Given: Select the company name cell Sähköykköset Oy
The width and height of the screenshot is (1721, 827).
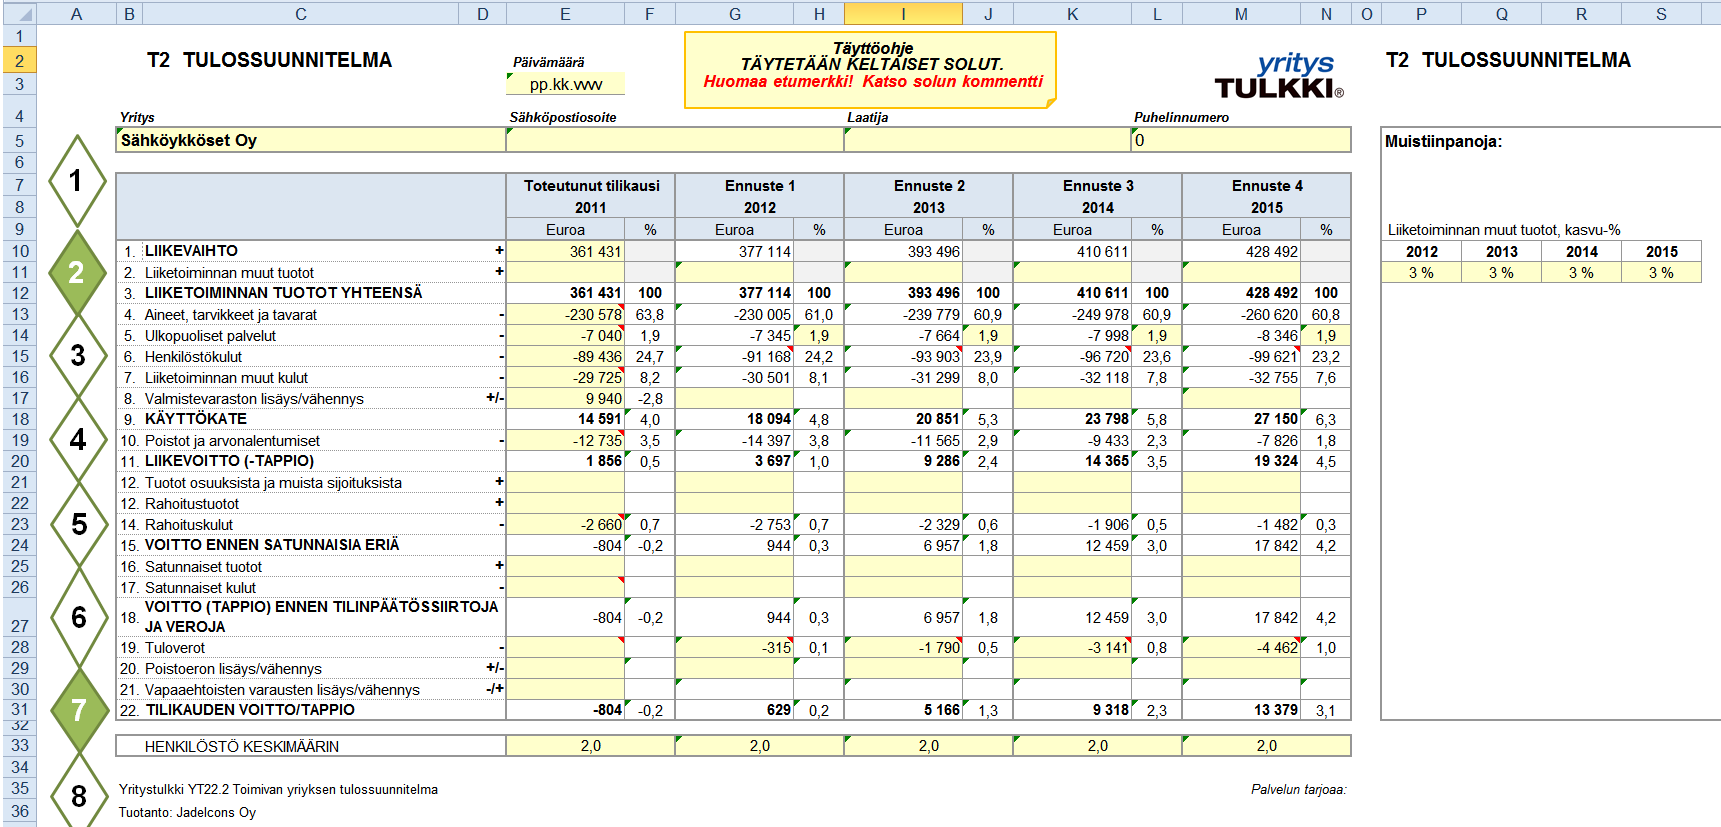Looking at the screenshot, I should coord(311,140).
